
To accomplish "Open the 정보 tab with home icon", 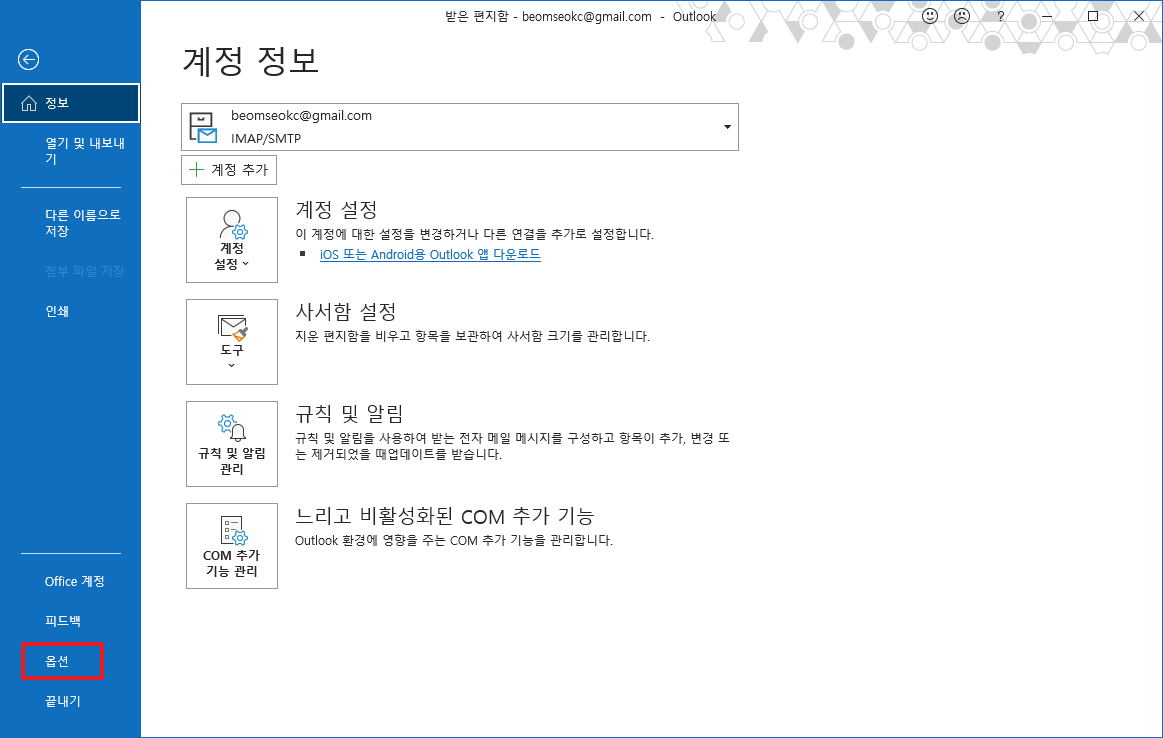I will [x=70, y=103].
